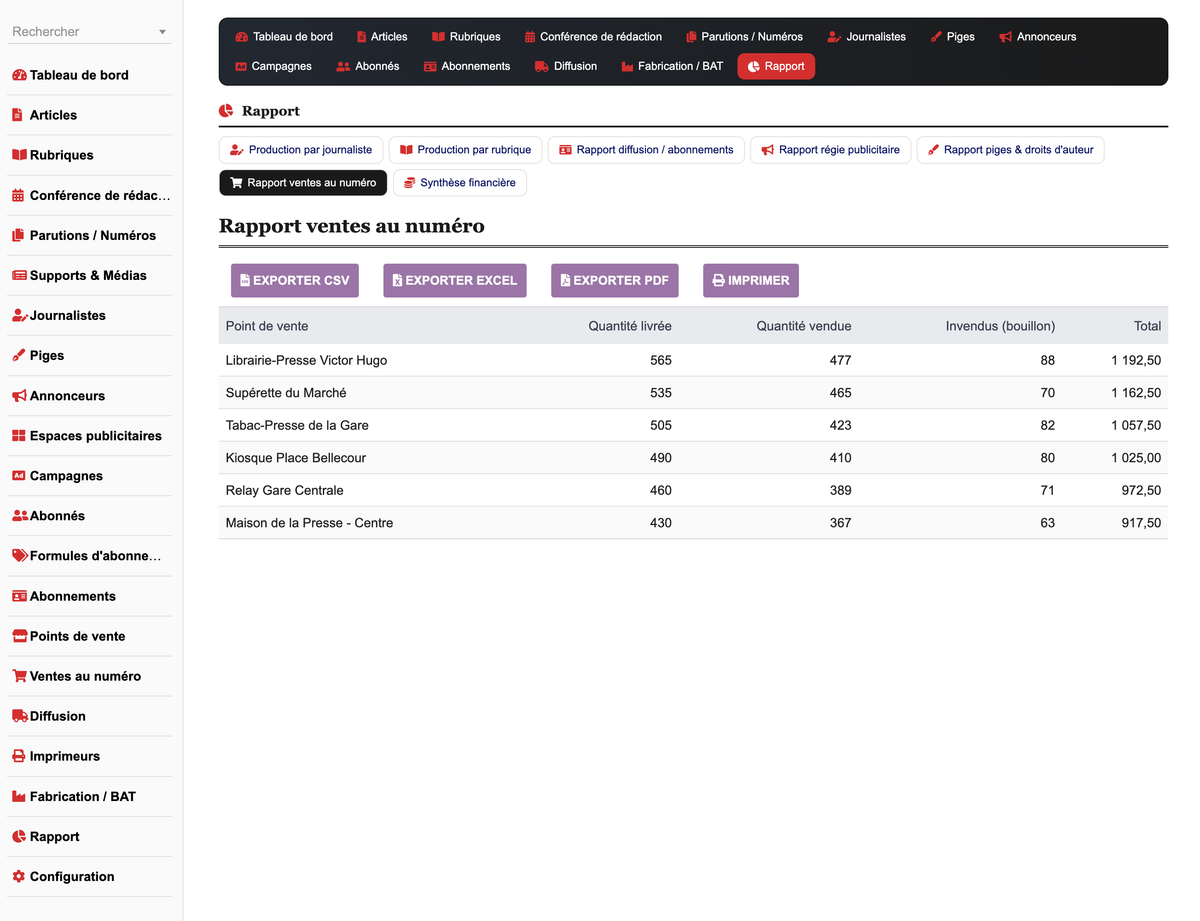Sort by Total column header
1200x921 pixels.
coord(1148,326)
